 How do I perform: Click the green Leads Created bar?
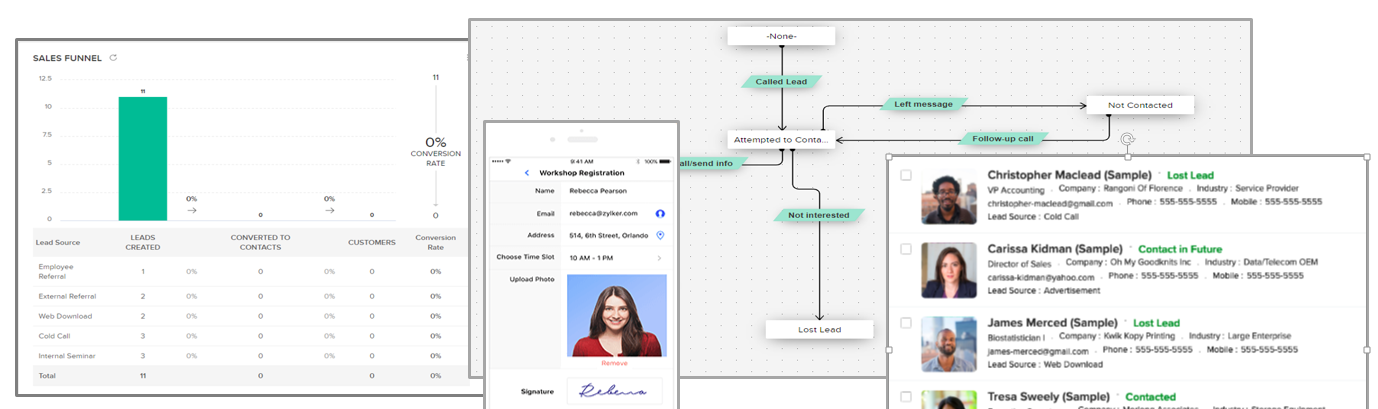pyautogui.click(x=143, y=158)
